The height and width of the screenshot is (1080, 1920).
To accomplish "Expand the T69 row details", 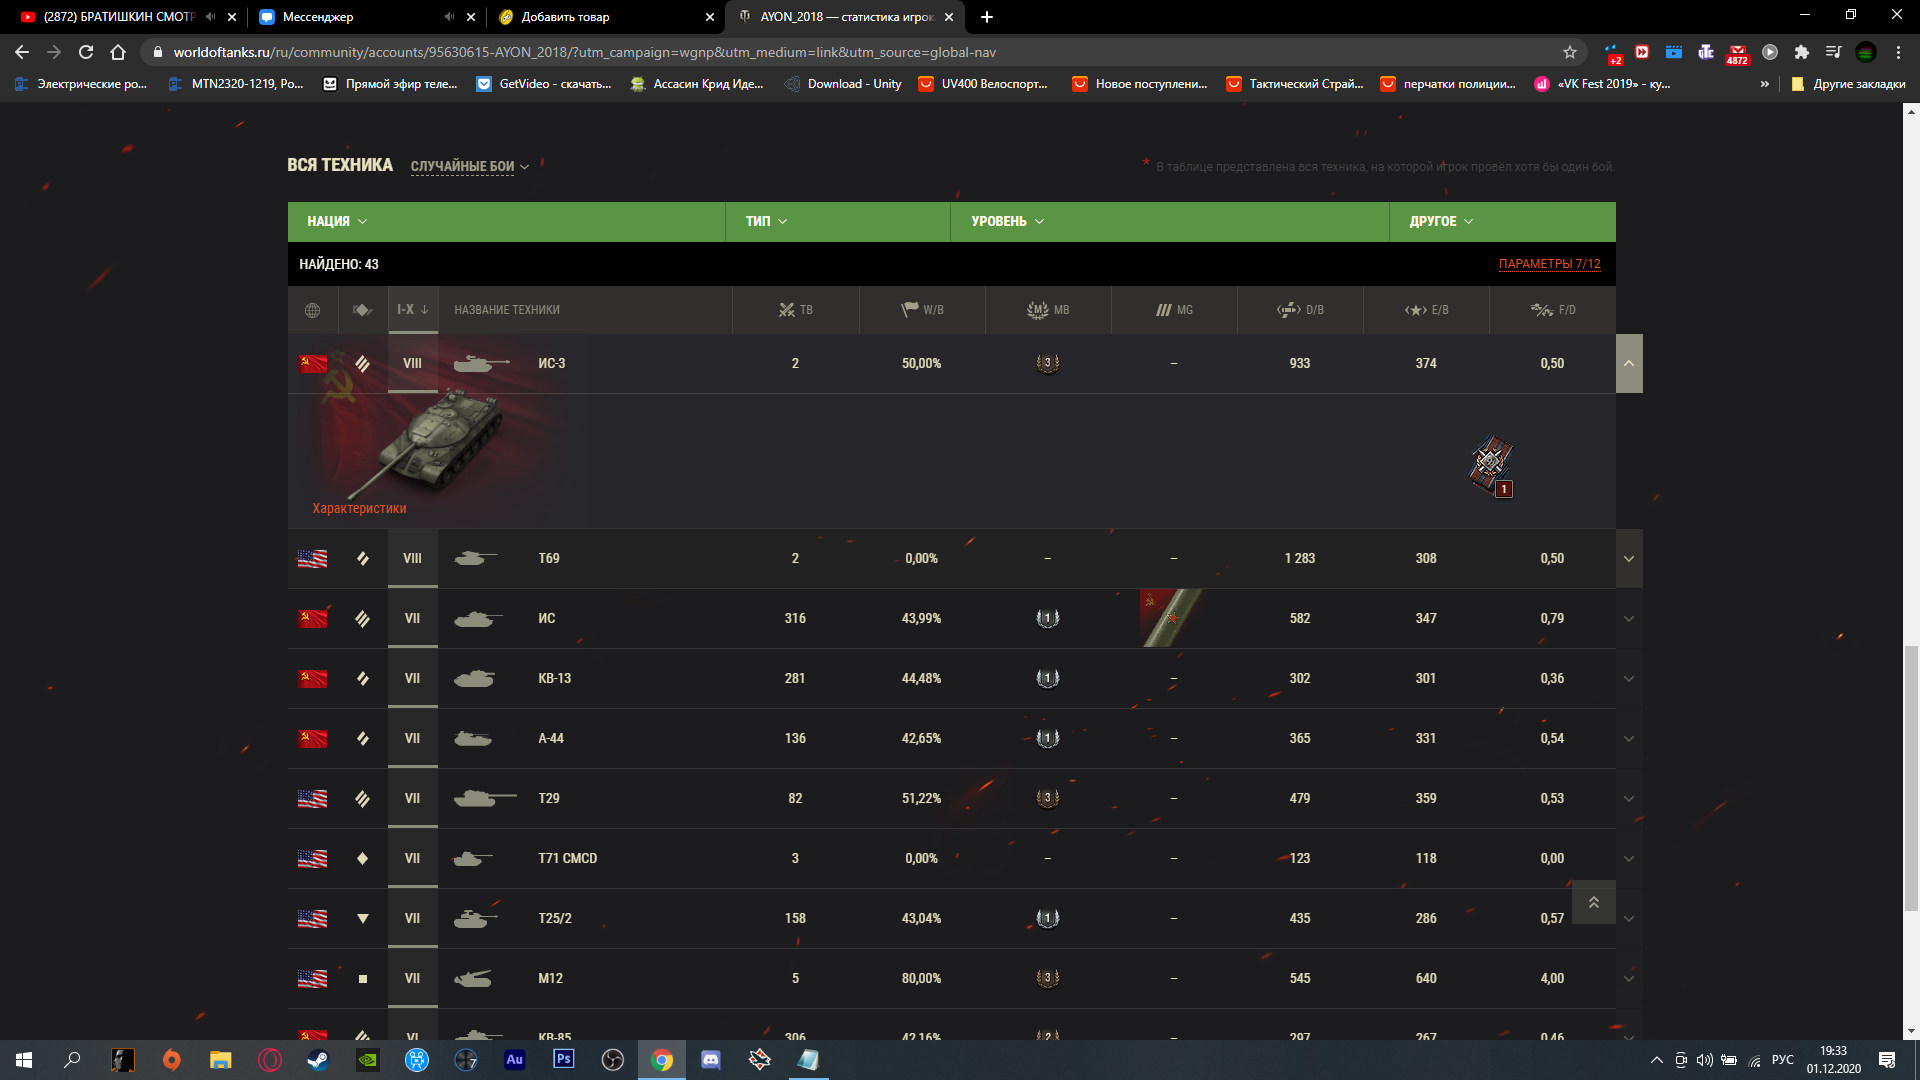I will pos(1629,558).
